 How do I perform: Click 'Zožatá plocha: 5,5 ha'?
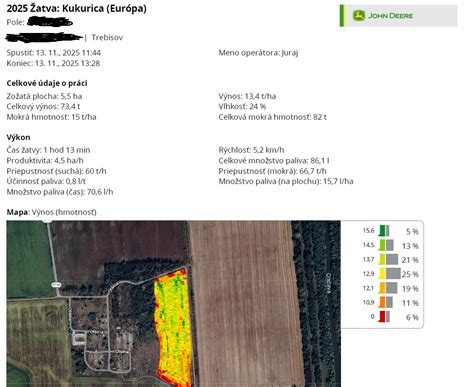[x=44, y=96]
